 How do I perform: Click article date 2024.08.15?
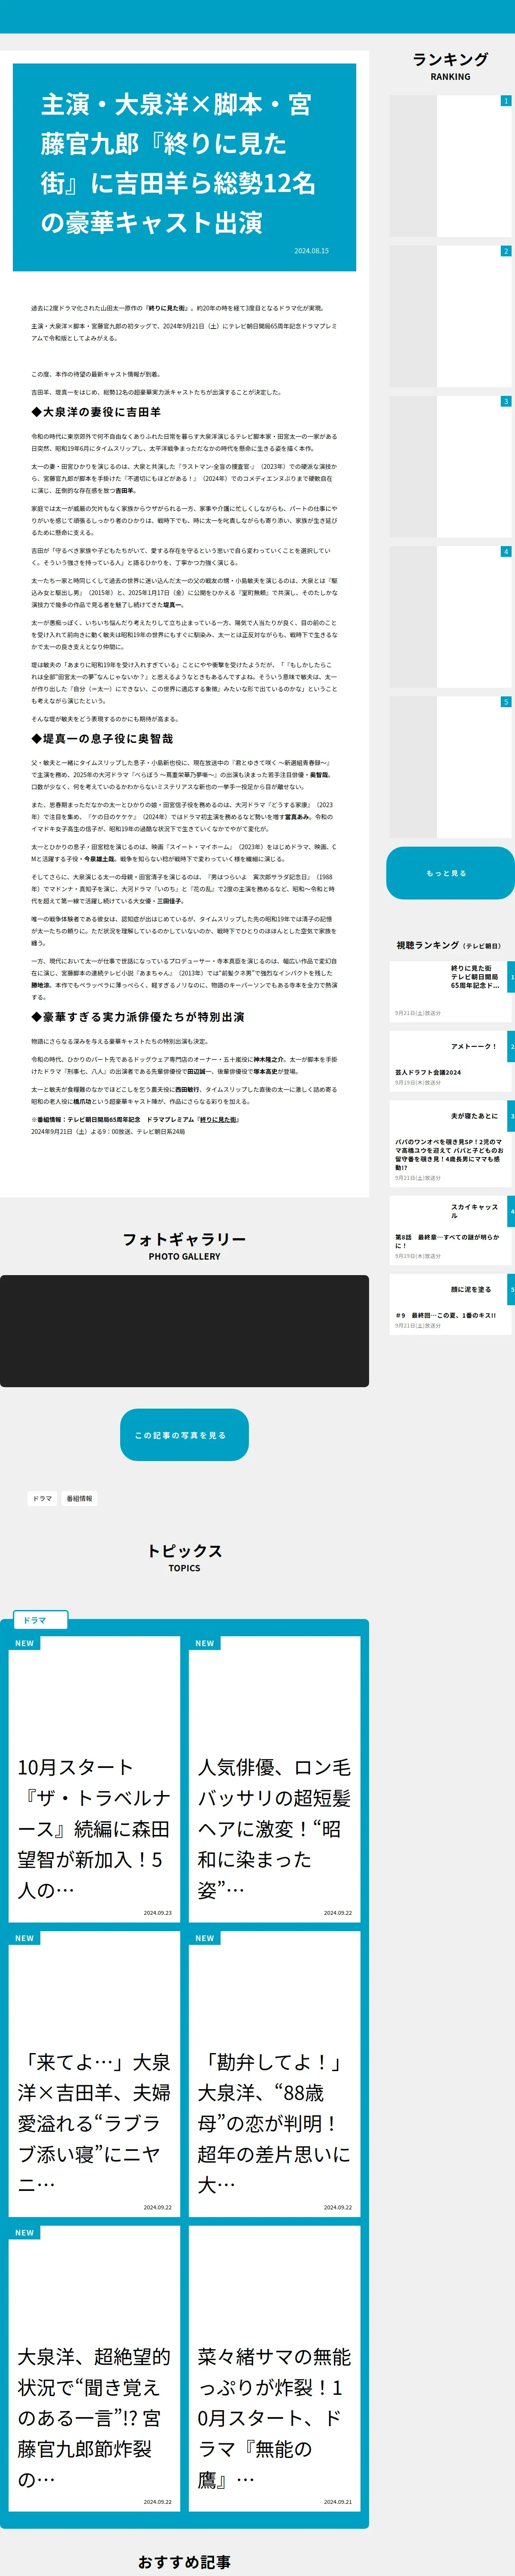point(311,251)
